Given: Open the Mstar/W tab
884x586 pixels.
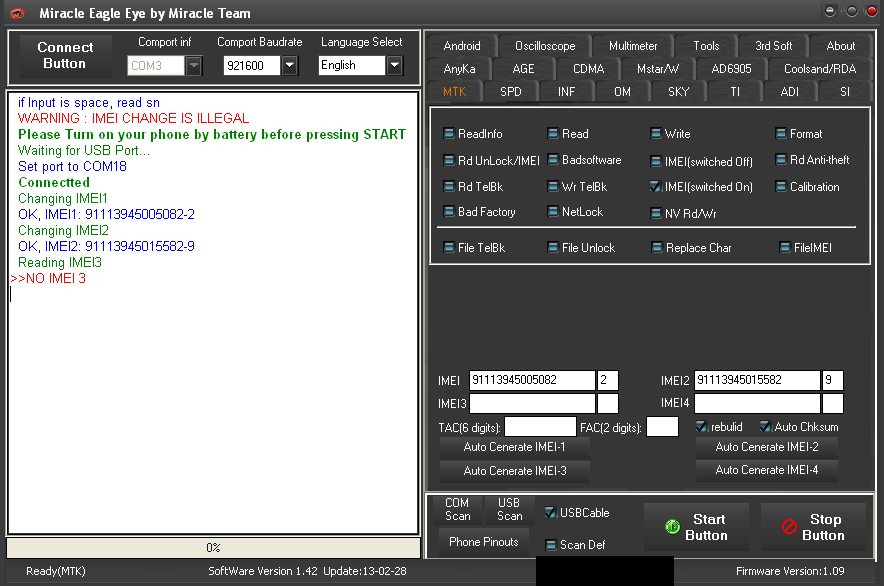Looking at the screenshot, I should pyautogui.click(x=657, y=69).
